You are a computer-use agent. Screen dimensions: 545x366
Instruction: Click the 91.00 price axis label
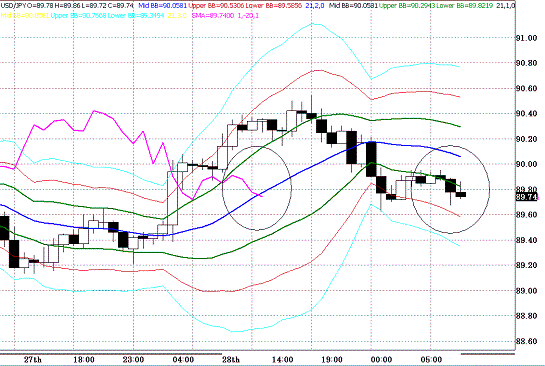pyautogui.click(x=527, y=38)
